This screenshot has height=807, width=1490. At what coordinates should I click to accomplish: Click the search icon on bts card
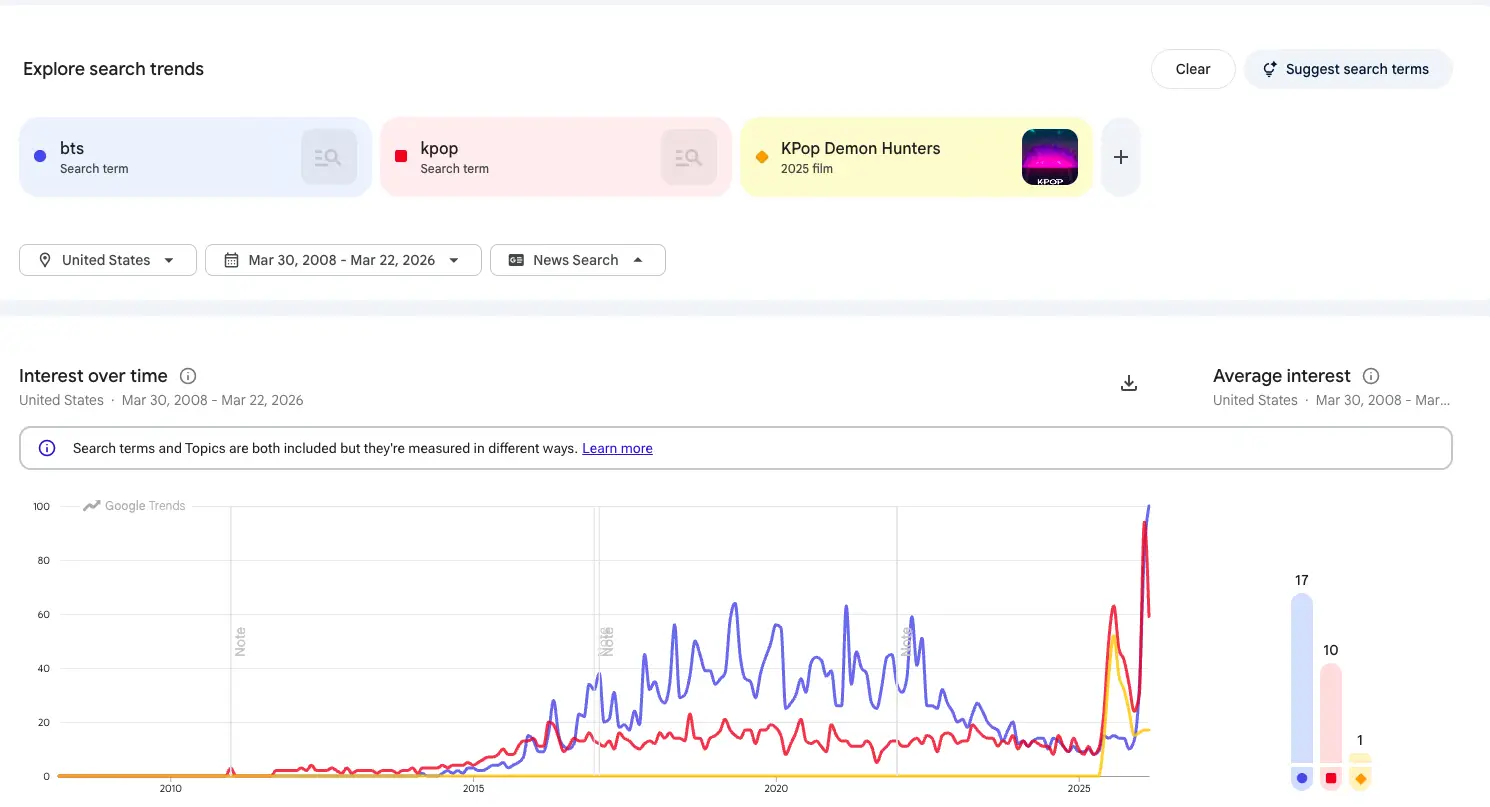(x=329, y=157)
